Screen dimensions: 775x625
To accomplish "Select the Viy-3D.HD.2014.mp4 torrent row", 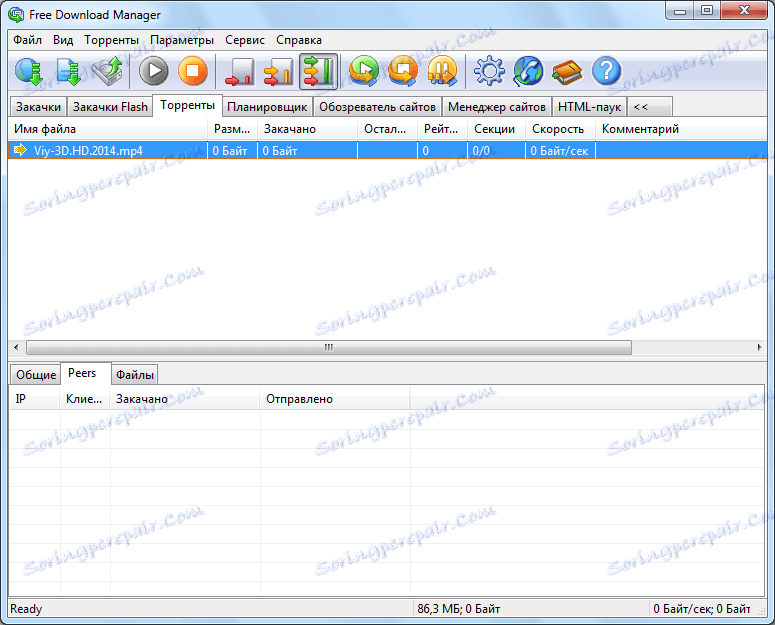I will coord(388,151).
